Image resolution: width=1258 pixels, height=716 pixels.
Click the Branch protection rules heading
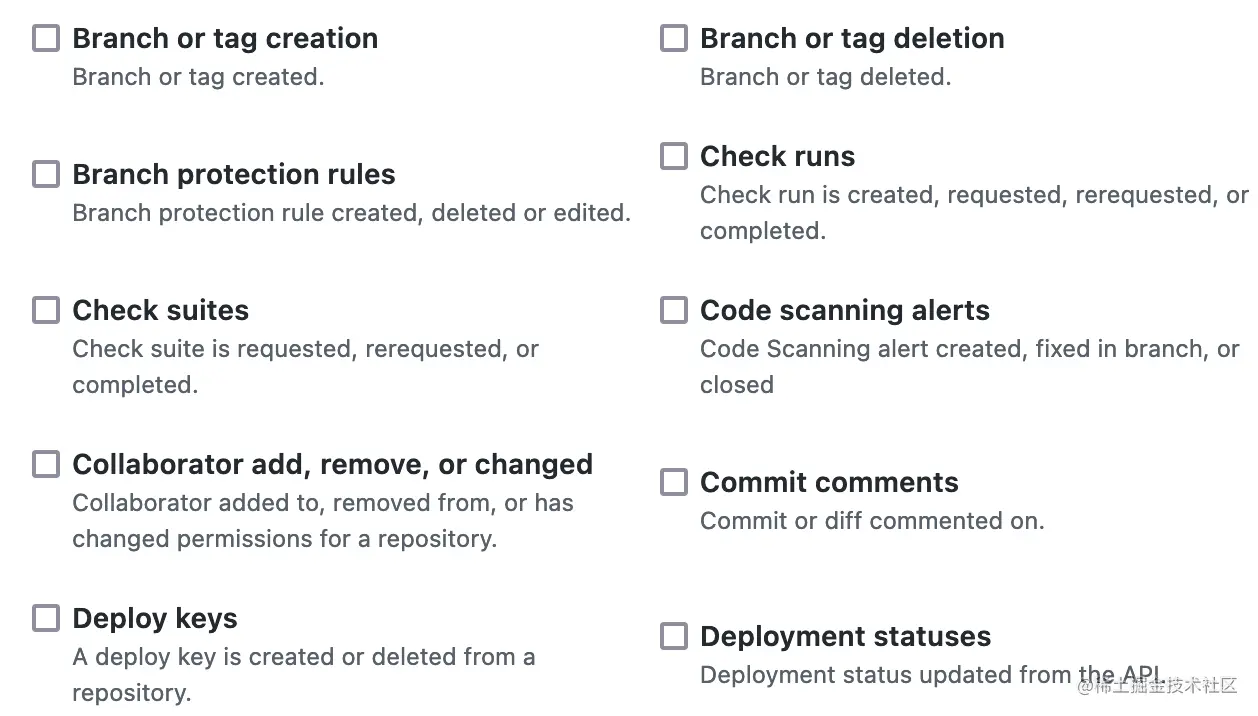tap(234, 174)
